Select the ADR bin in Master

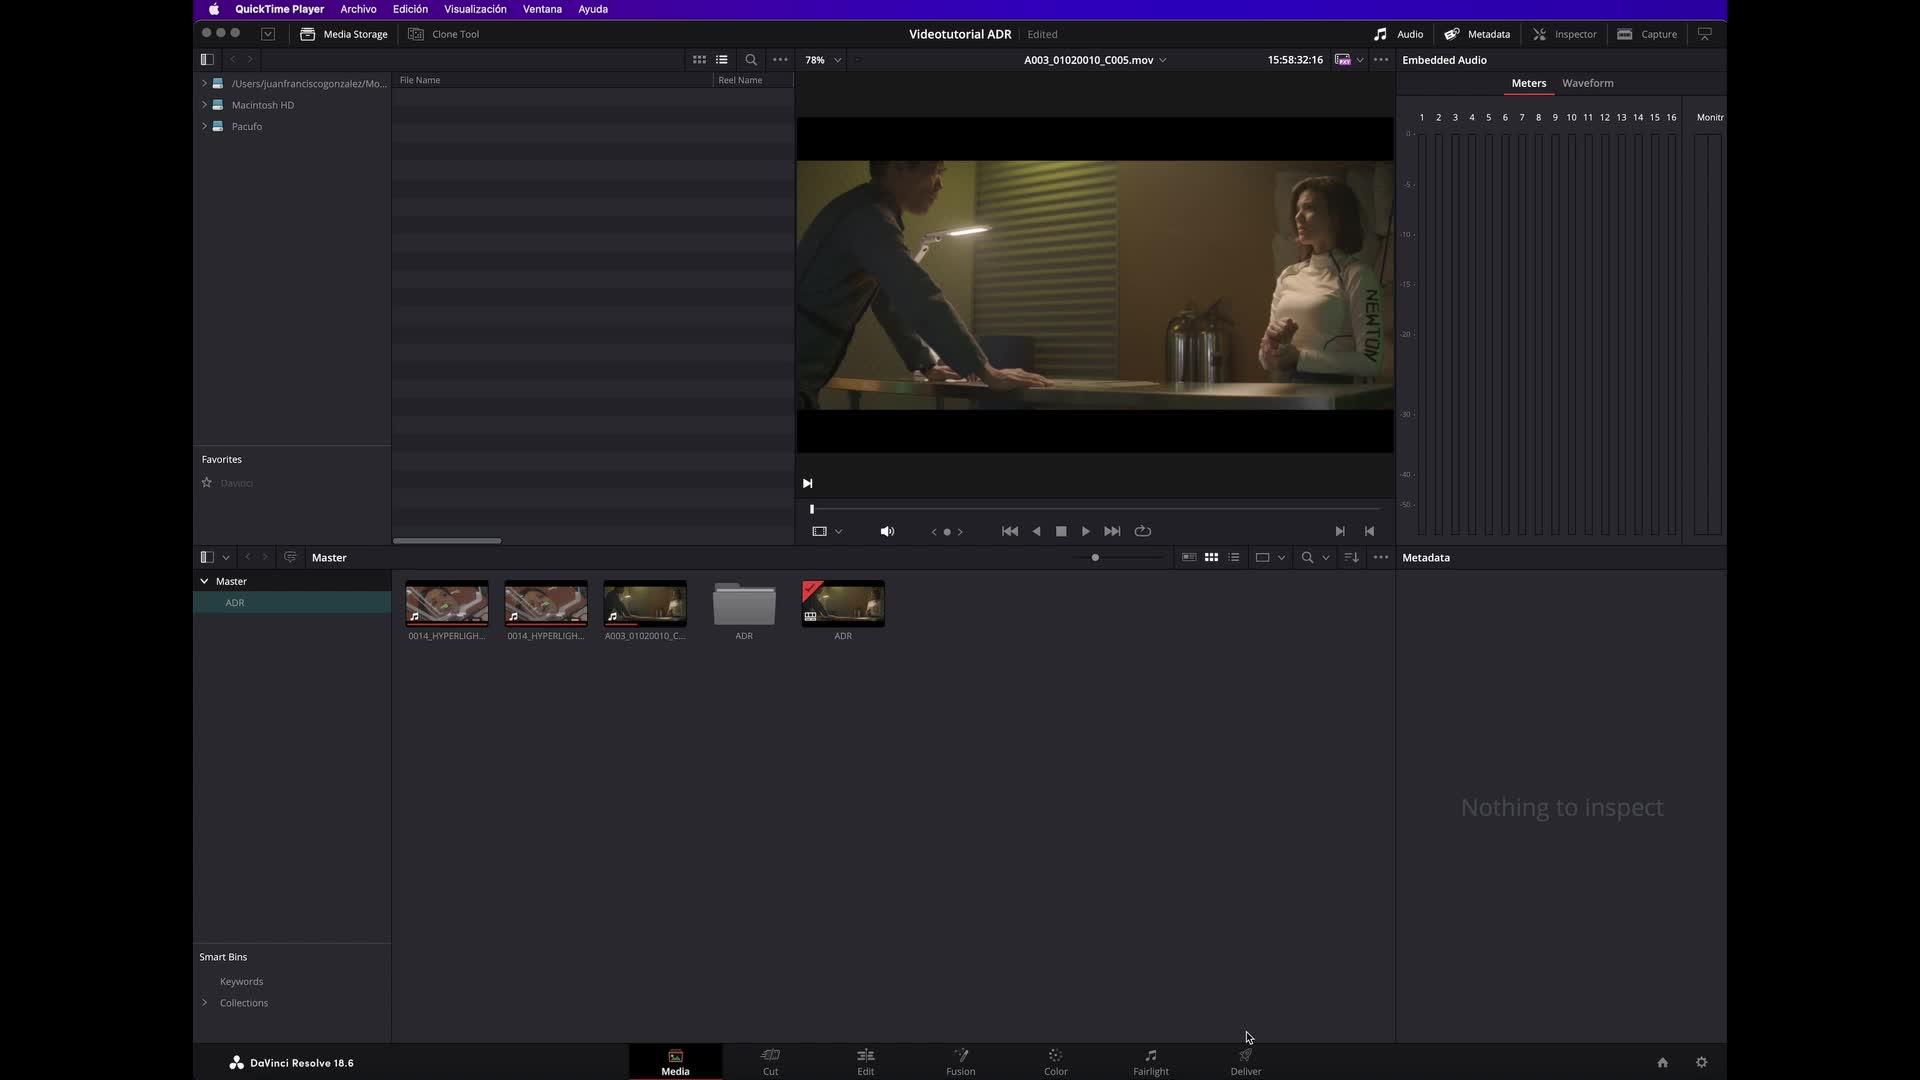(235, 603)
